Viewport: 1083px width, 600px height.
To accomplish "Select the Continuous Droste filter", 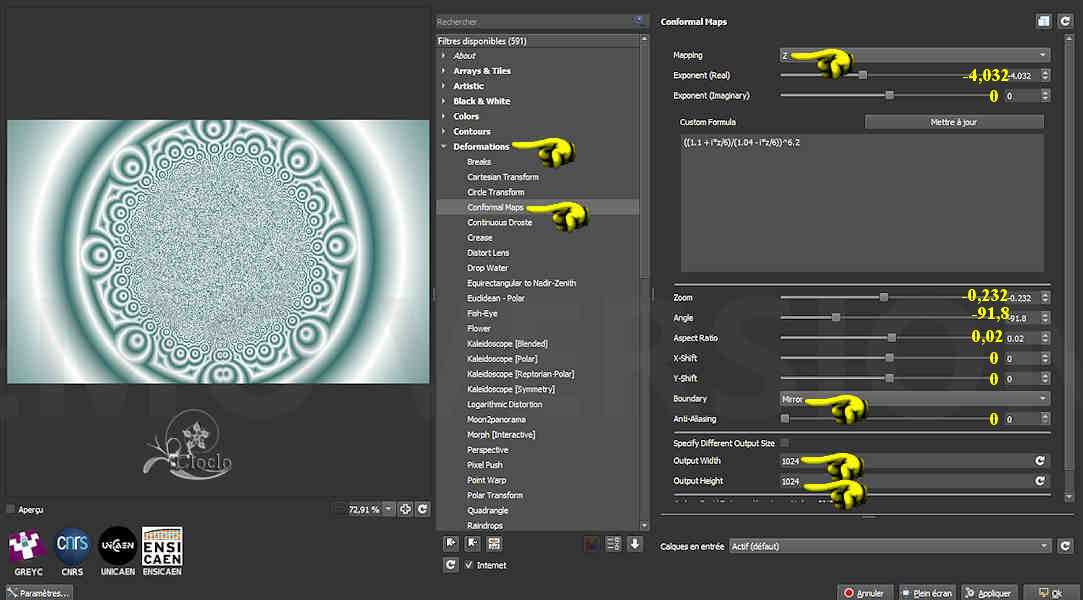I will (x=499, y=222).
